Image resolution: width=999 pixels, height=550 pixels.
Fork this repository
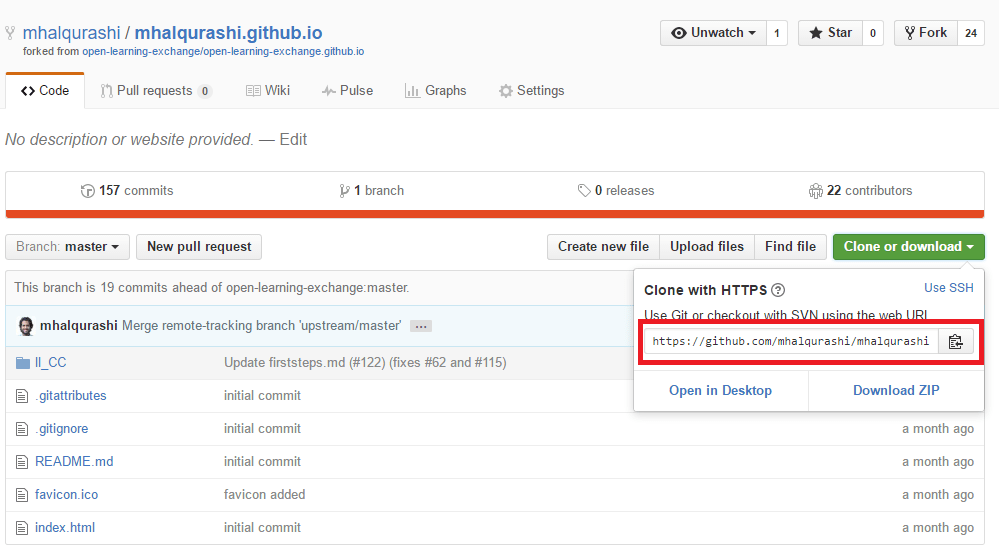click(926, 33)
